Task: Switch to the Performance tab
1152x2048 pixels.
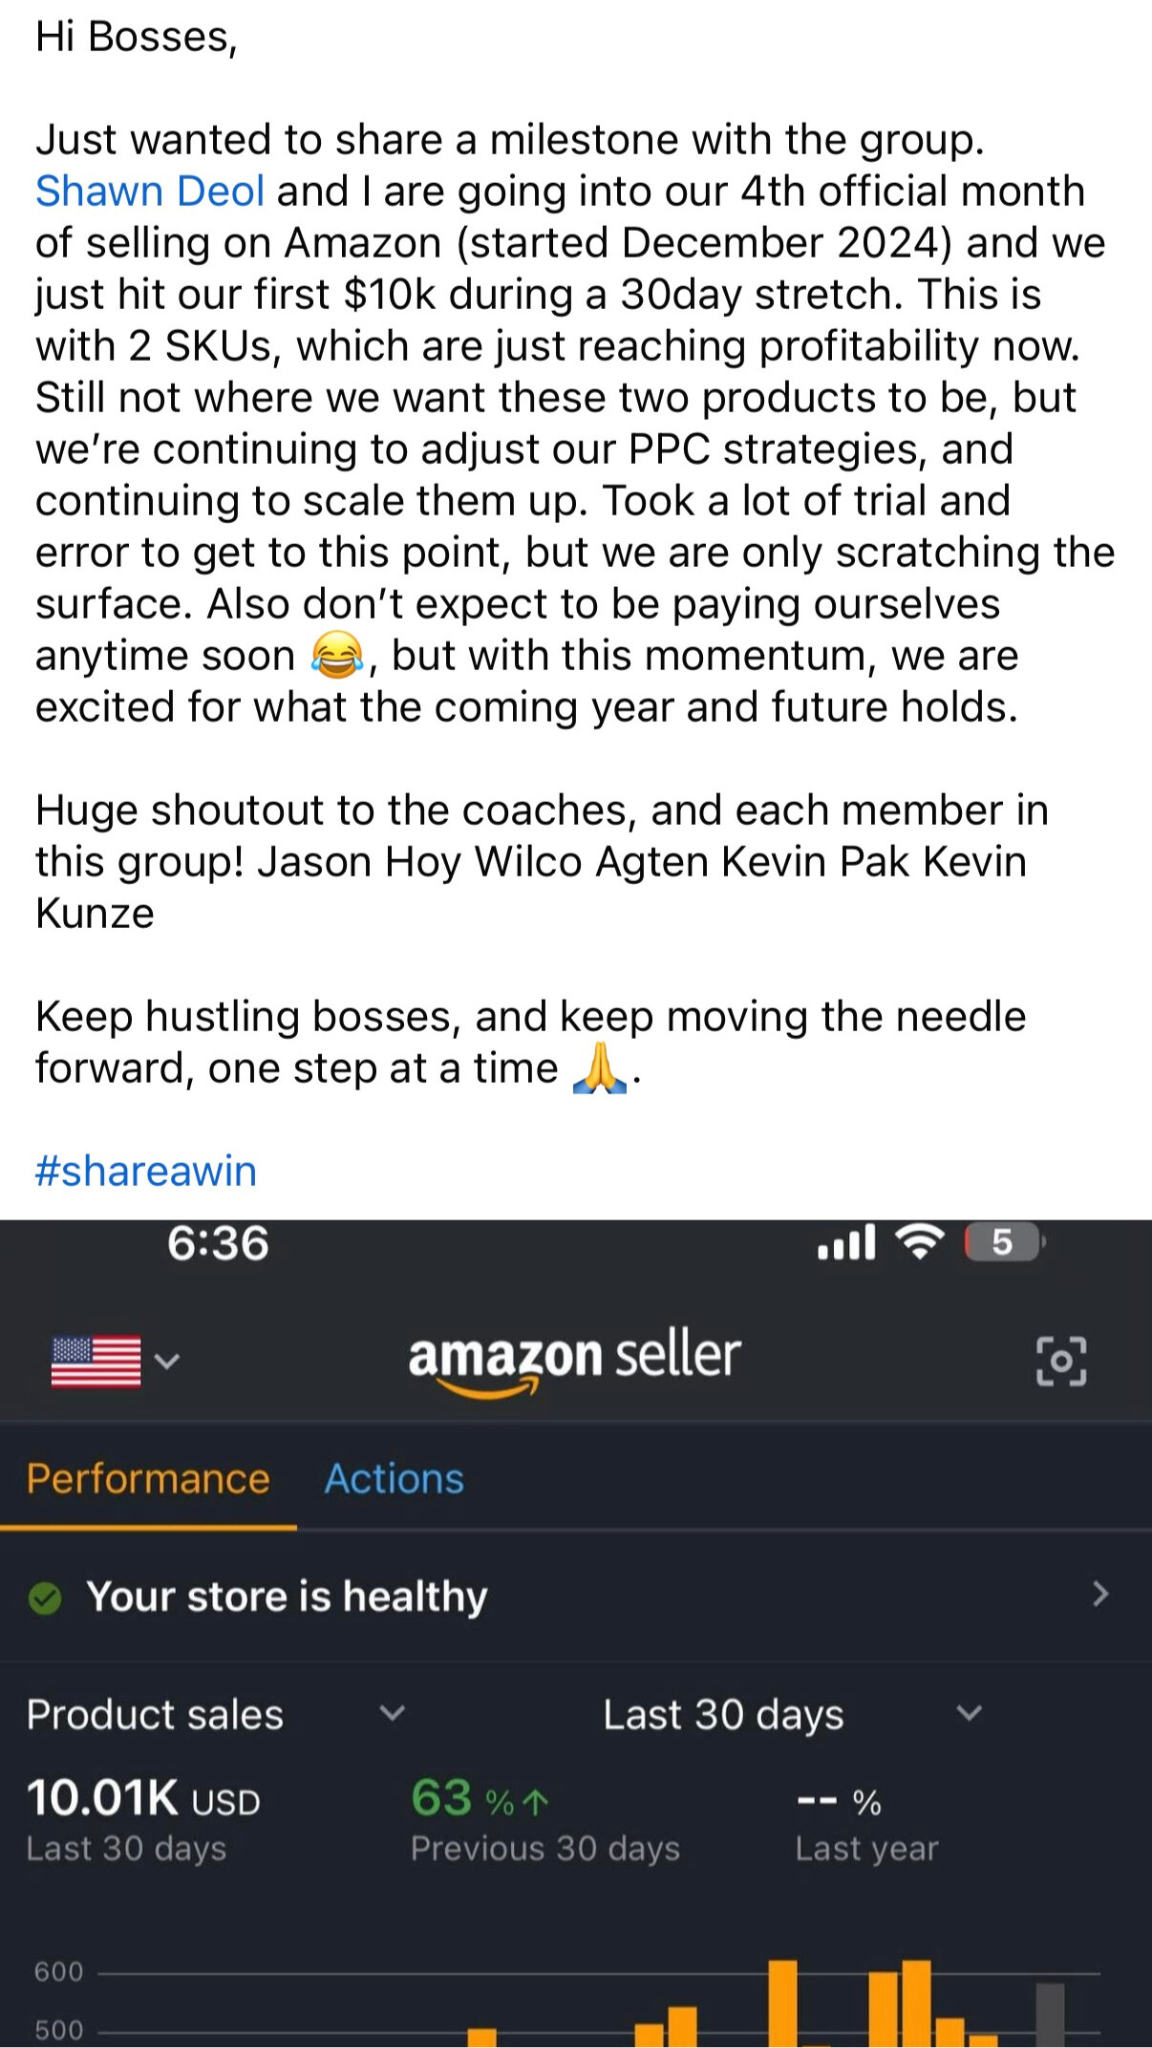Action: [148, 1479]
